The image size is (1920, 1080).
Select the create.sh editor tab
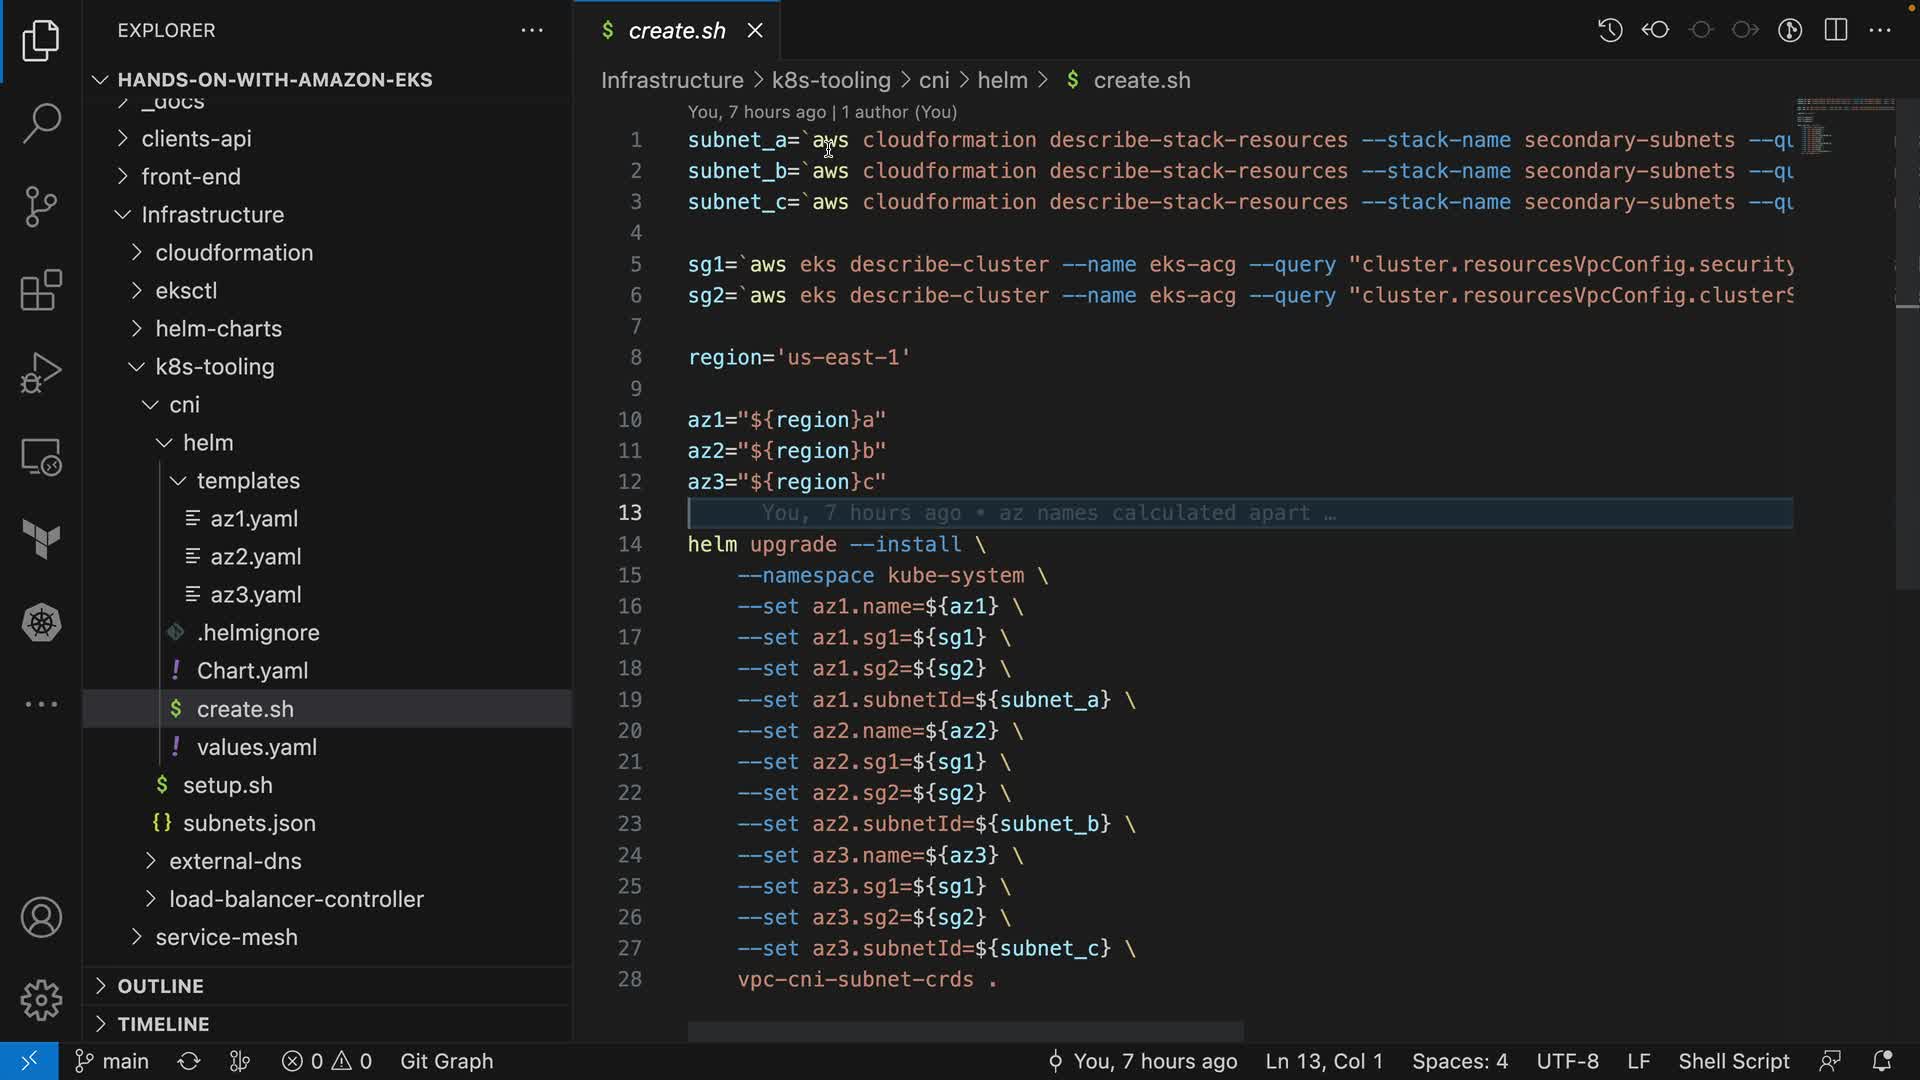pos(676,31)
